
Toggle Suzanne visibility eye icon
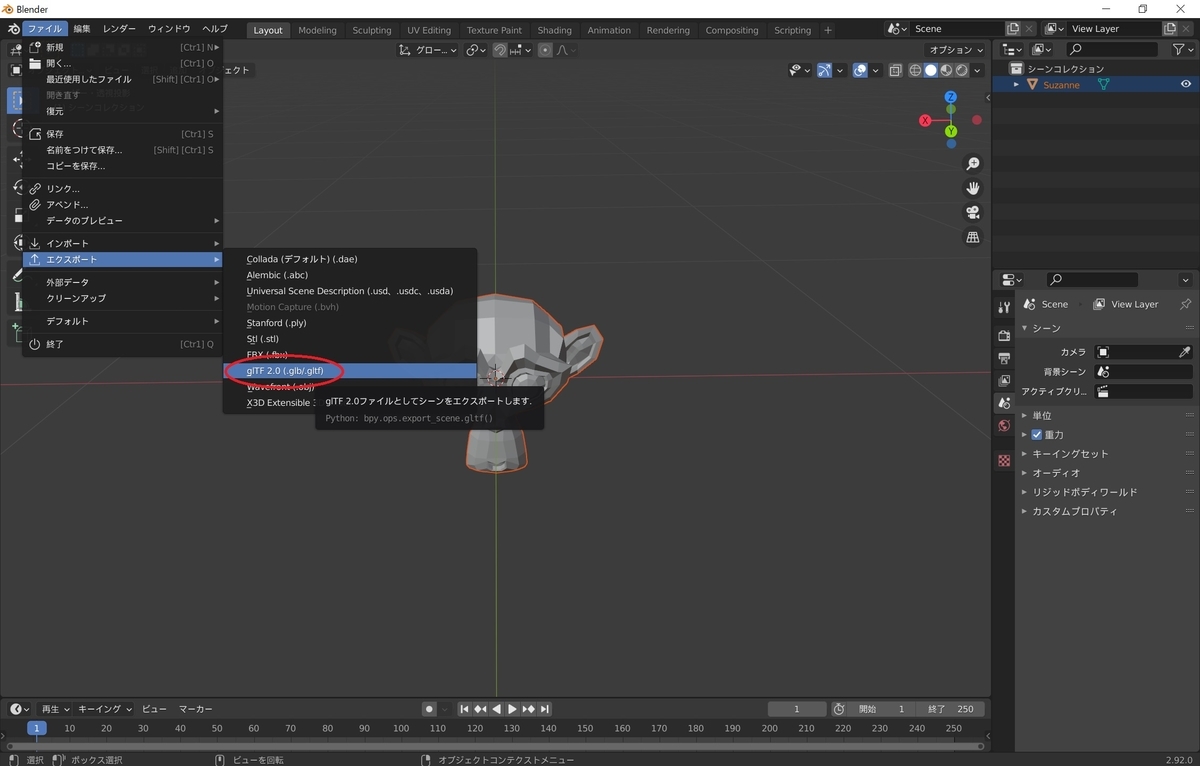(x=1185, y=85)
